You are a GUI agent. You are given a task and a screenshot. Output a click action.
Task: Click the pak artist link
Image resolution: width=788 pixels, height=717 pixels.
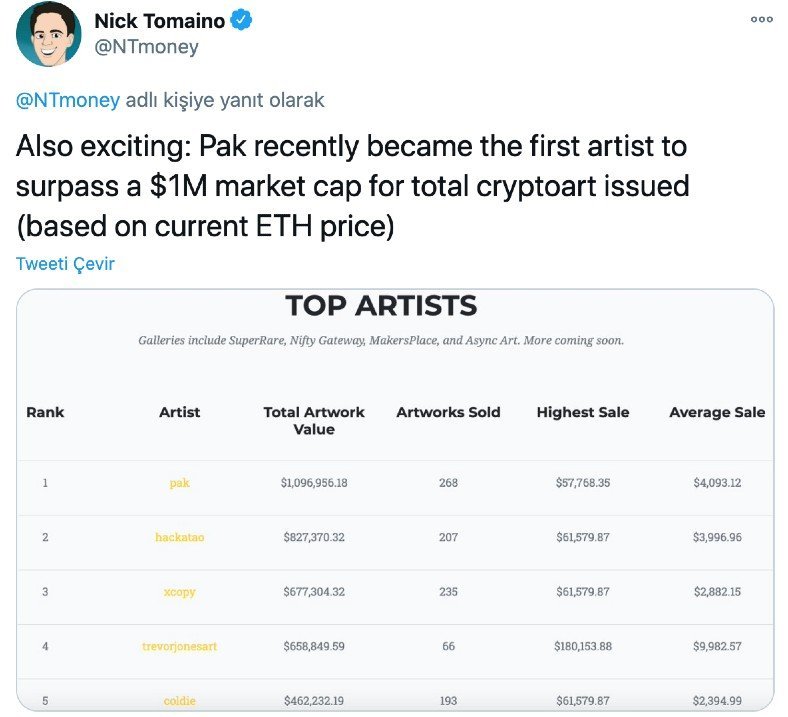pos(179,483)
